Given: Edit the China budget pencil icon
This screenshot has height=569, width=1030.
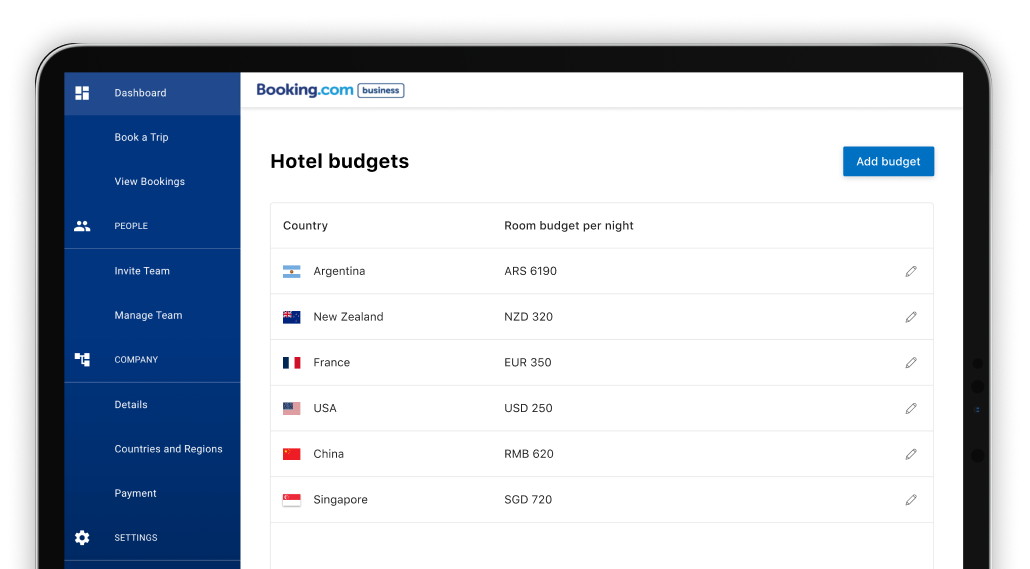Looking at the screenshot, I should (910, 454).
